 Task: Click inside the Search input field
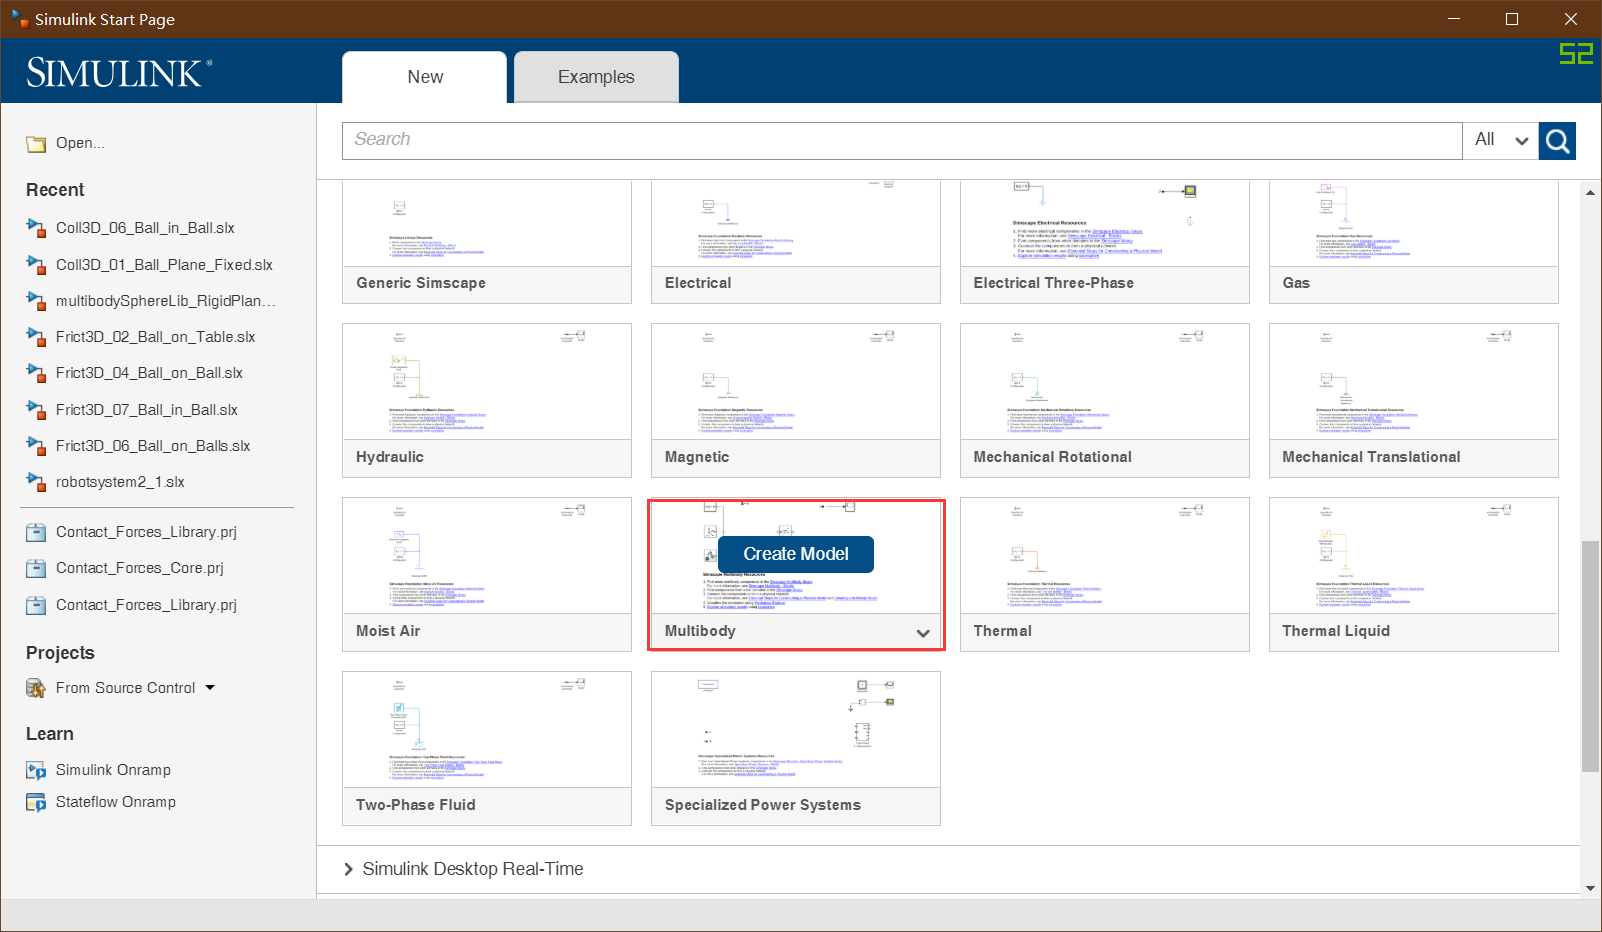900,140
